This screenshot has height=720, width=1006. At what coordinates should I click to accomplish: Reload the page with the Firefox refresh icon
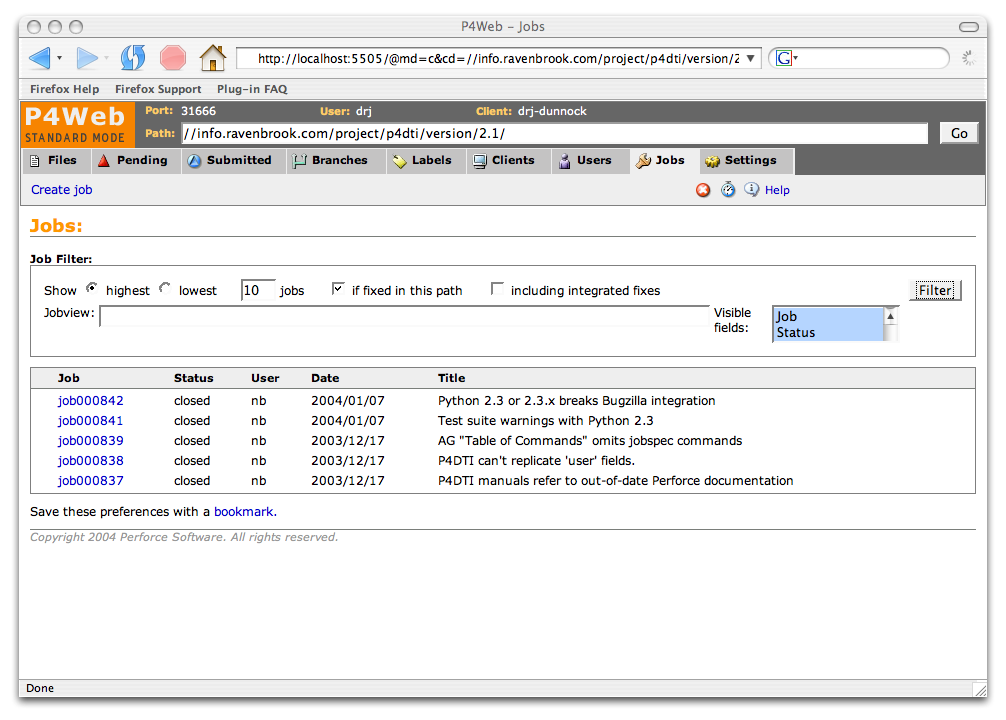[133, 58]
